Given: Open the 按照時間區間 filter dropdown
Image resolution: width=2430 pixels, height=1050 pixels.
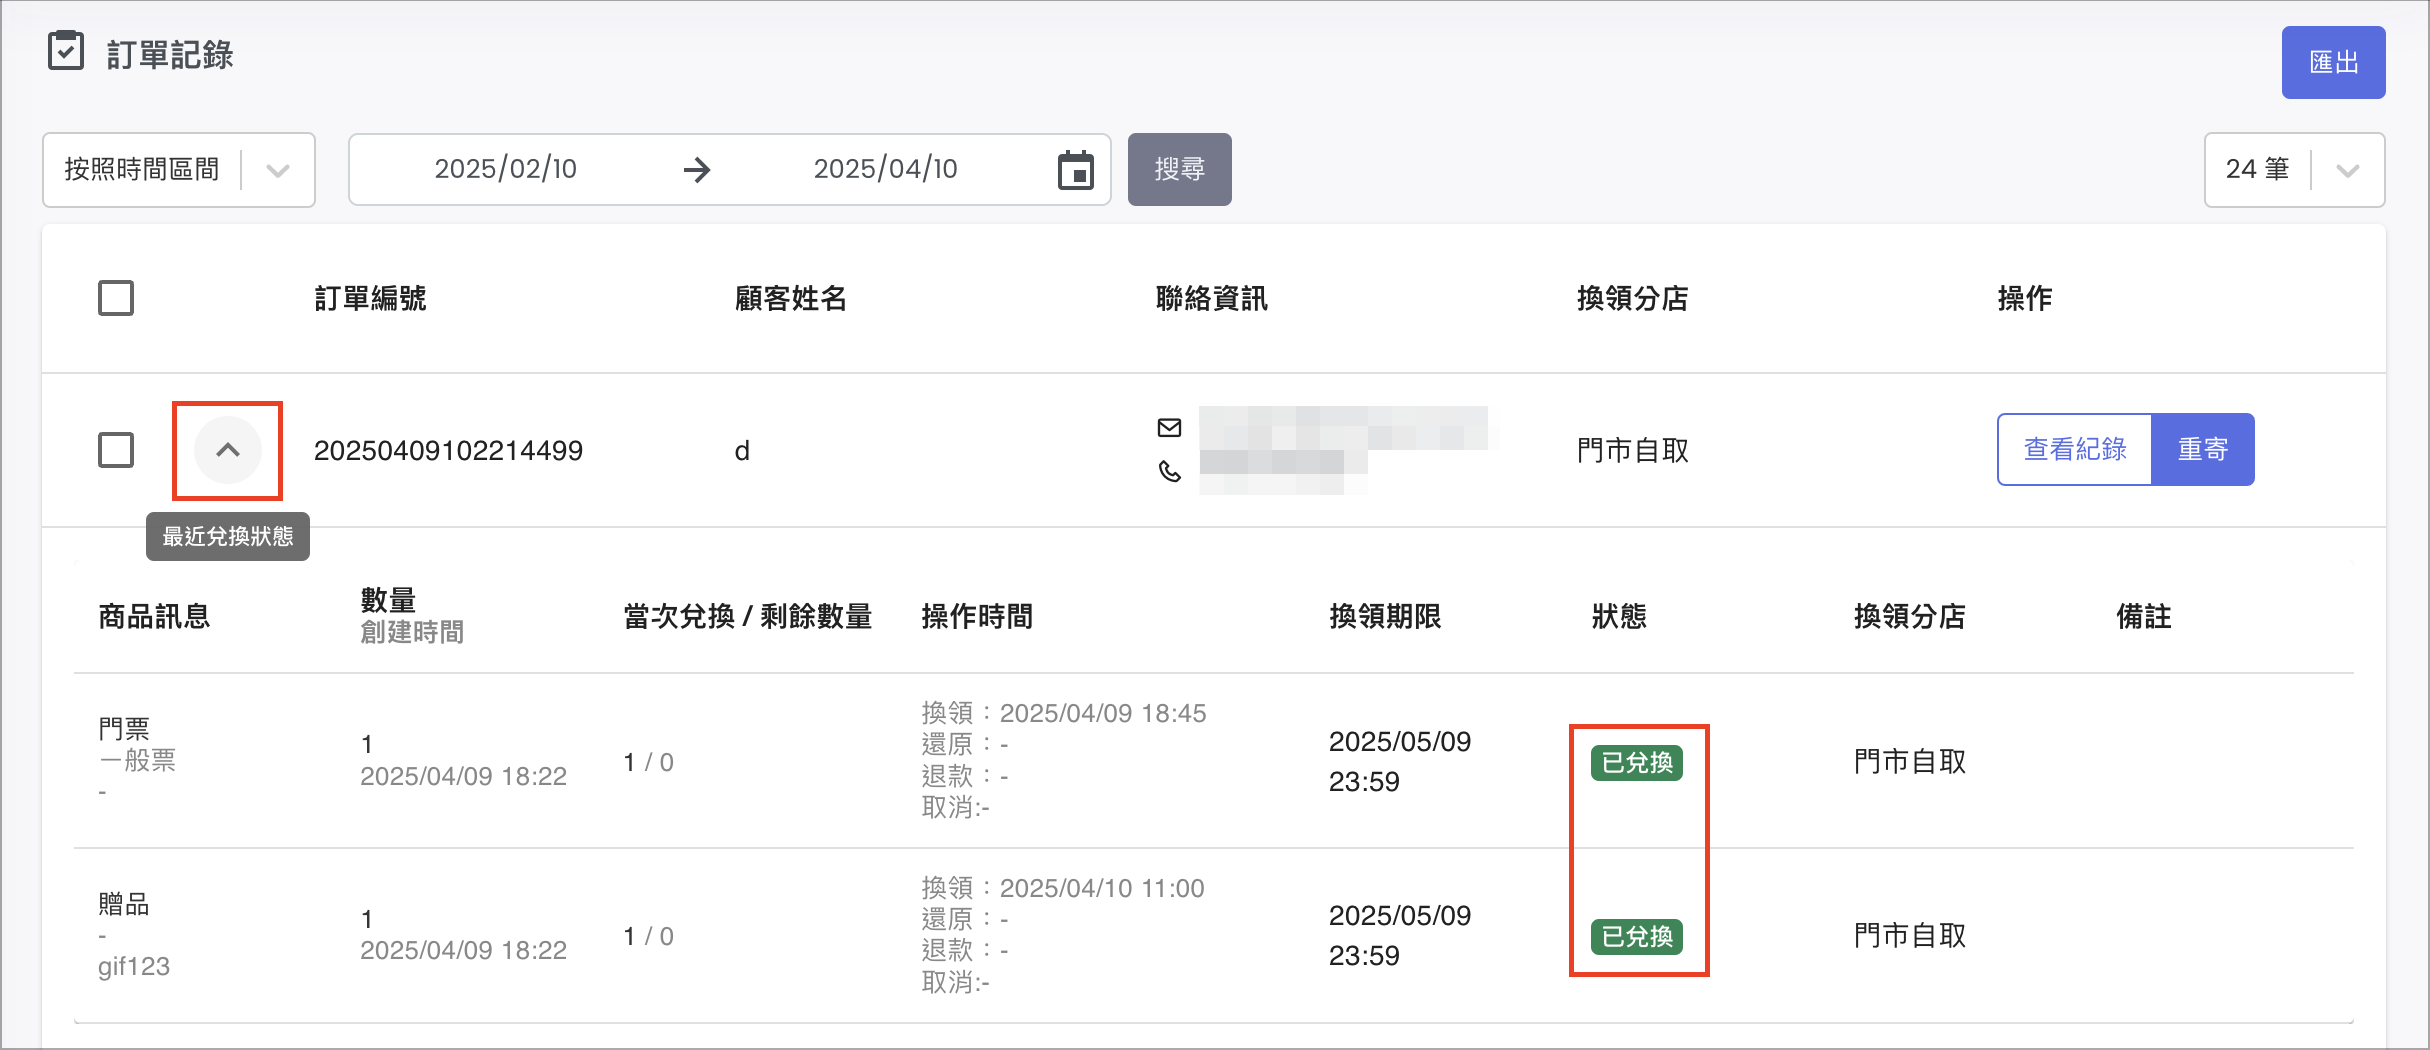Looking at the screenshot, I should 179,170.
